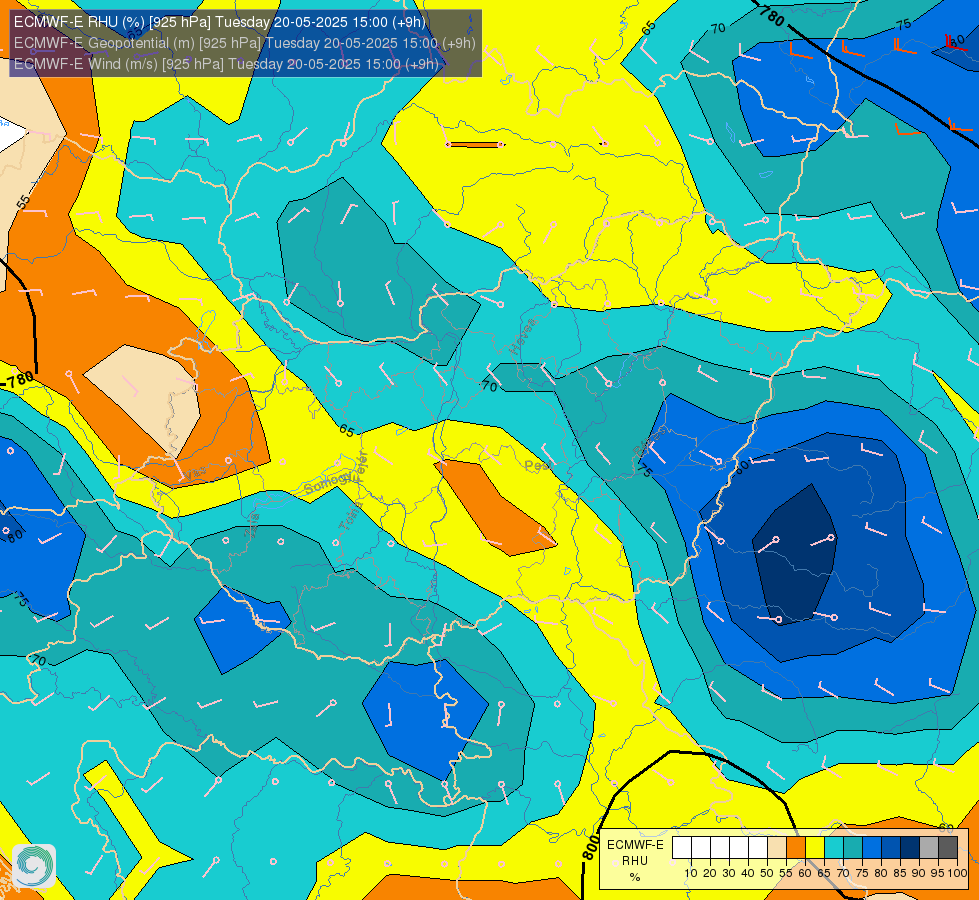Click the ECMWF logo icon
979x900 pixels.
pos(34,866)
